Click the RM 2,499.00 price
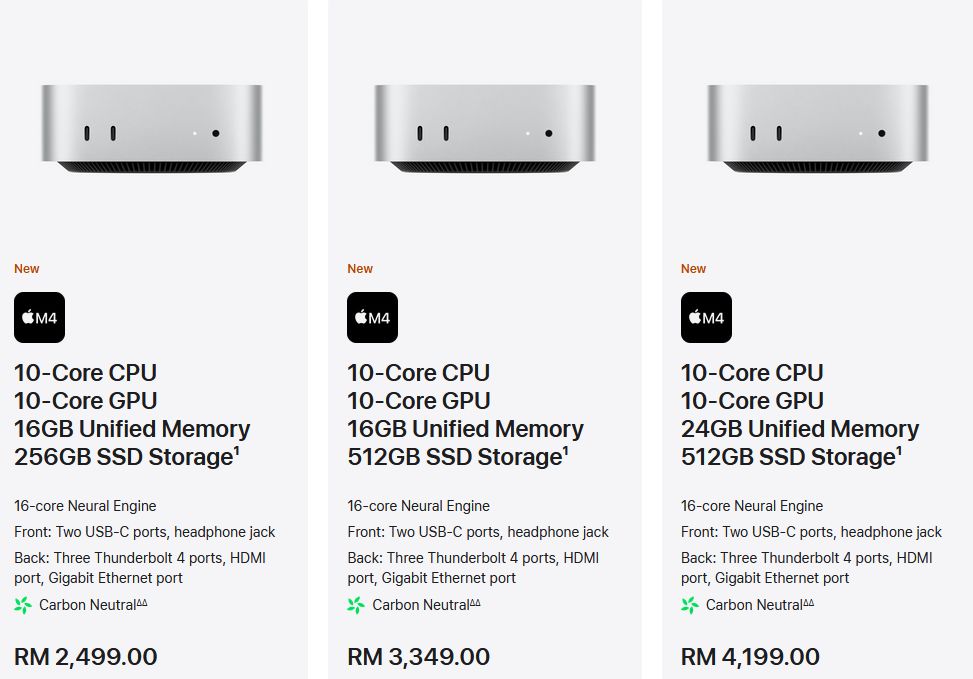973x679 pixels. 86,657
